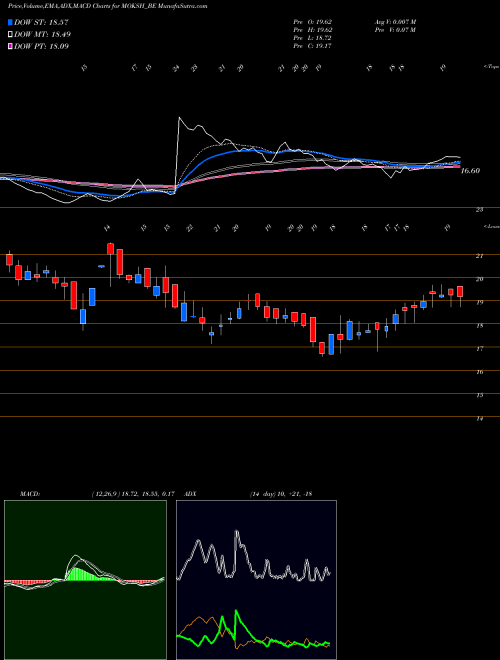The image size is (500, 660).
Task: Select the 'DOW ST: 18.57' legend text
Action: (41, 22)
